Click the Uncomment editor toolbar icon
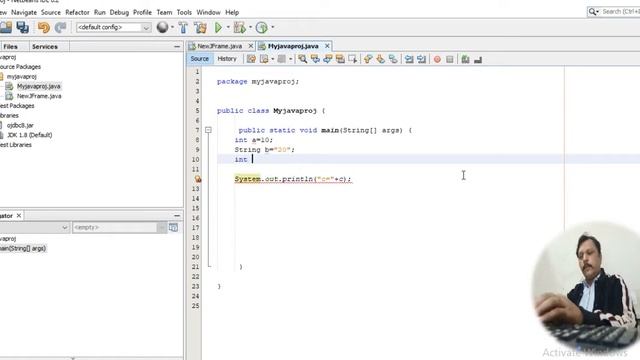640x360 pixels. point(478,60)
